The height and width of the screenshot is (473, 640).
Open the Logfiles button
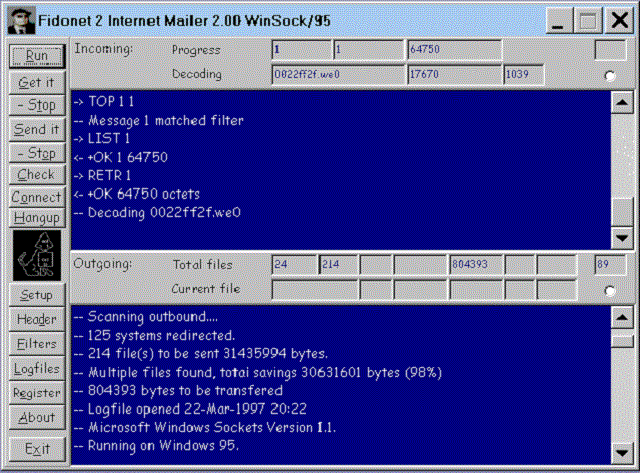pyautogui.click(x=37, y=369)
